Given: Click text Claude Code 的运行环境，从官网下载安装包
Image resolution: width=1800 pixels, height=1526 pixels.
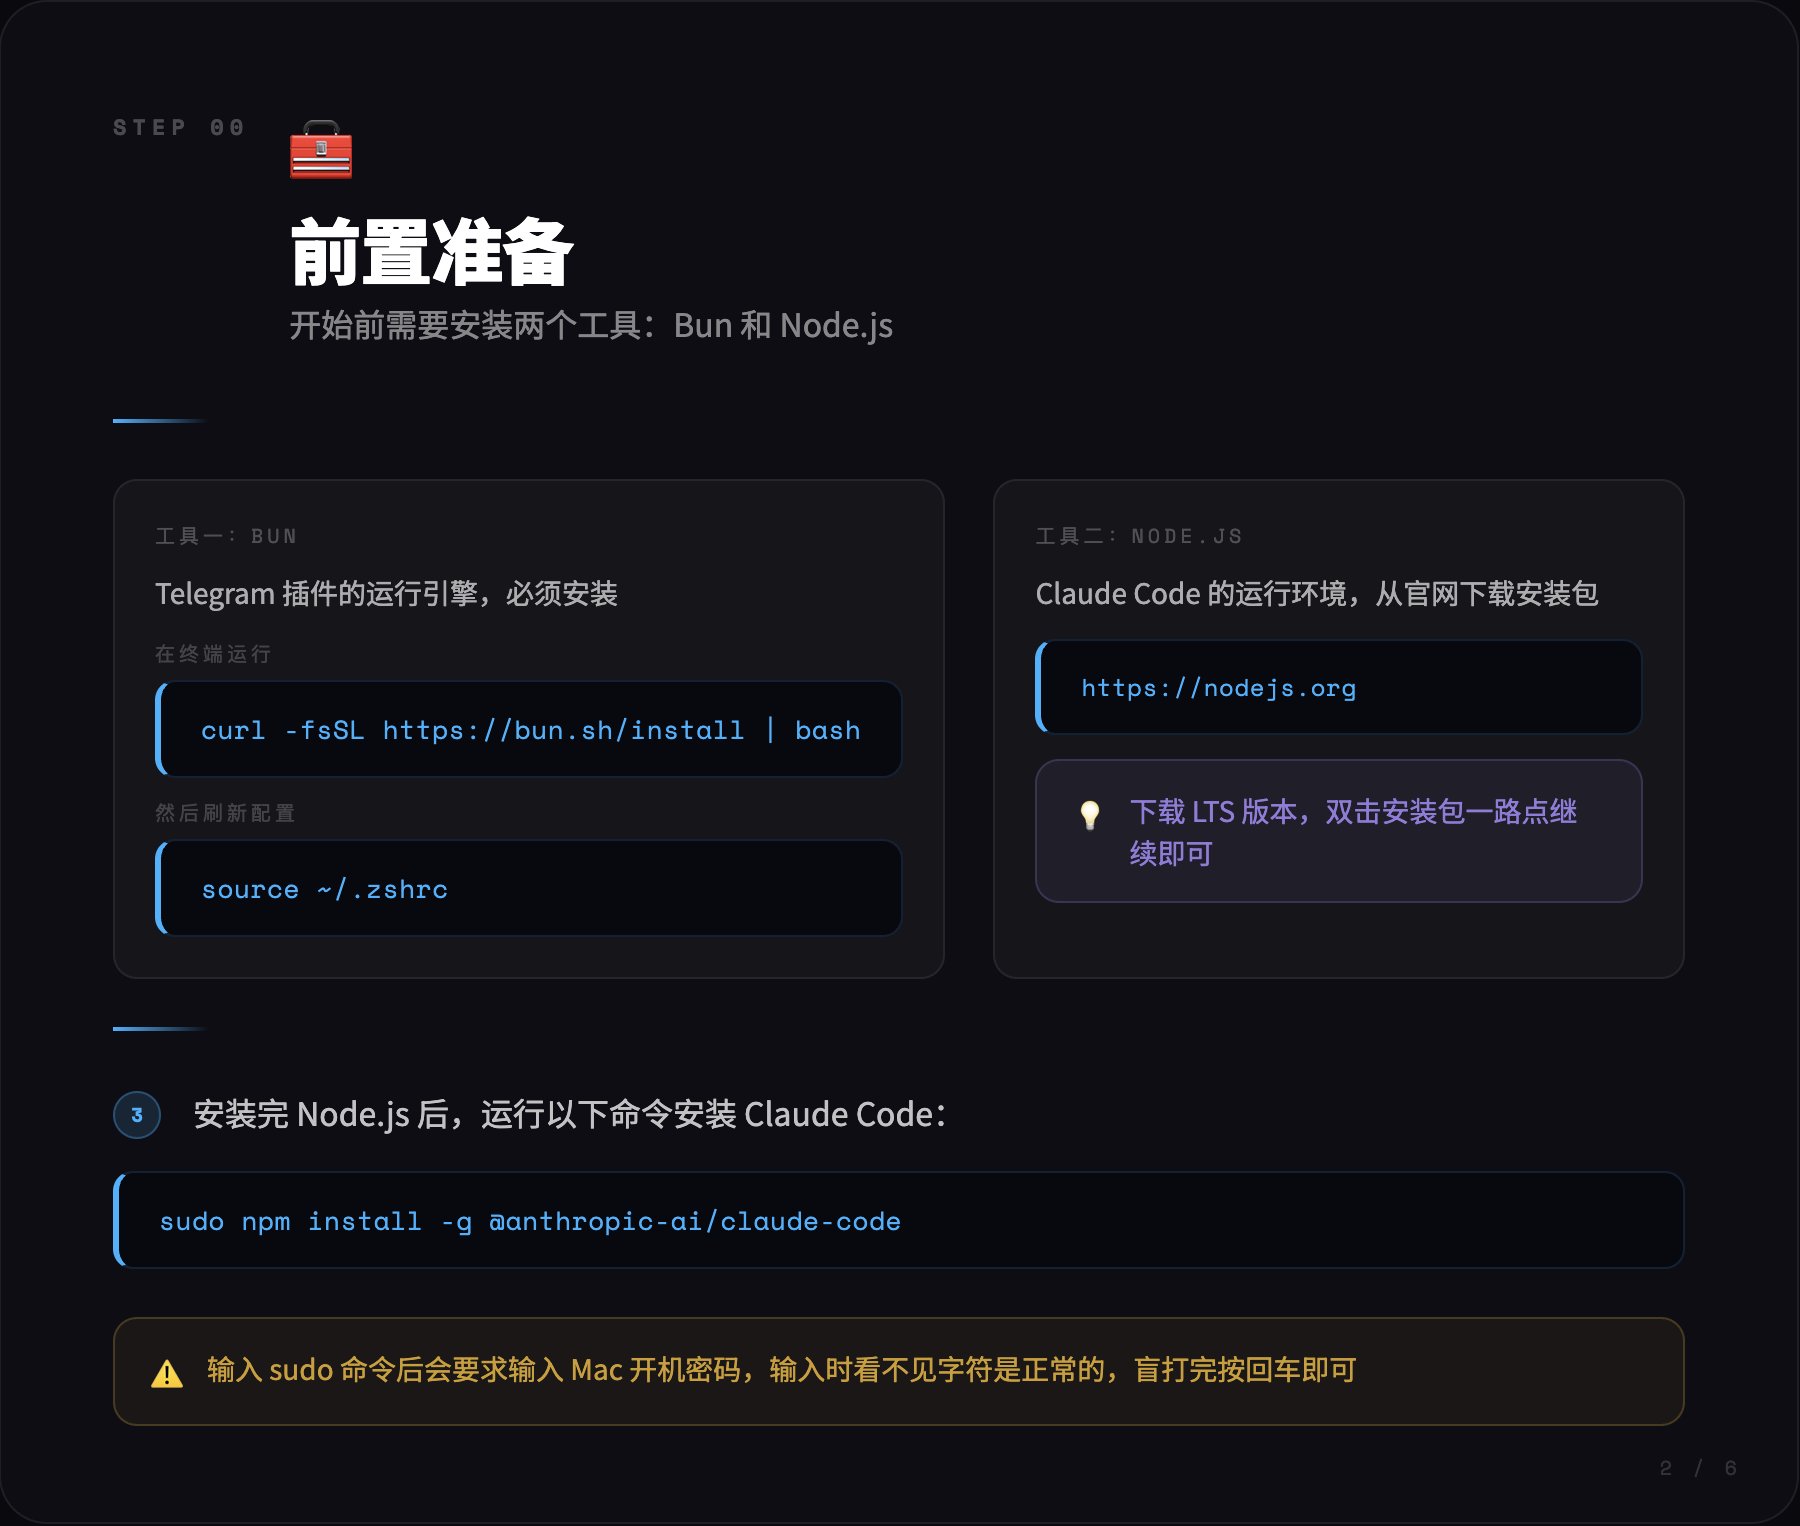Looking at the screenshot, I should pos(1316,594).
